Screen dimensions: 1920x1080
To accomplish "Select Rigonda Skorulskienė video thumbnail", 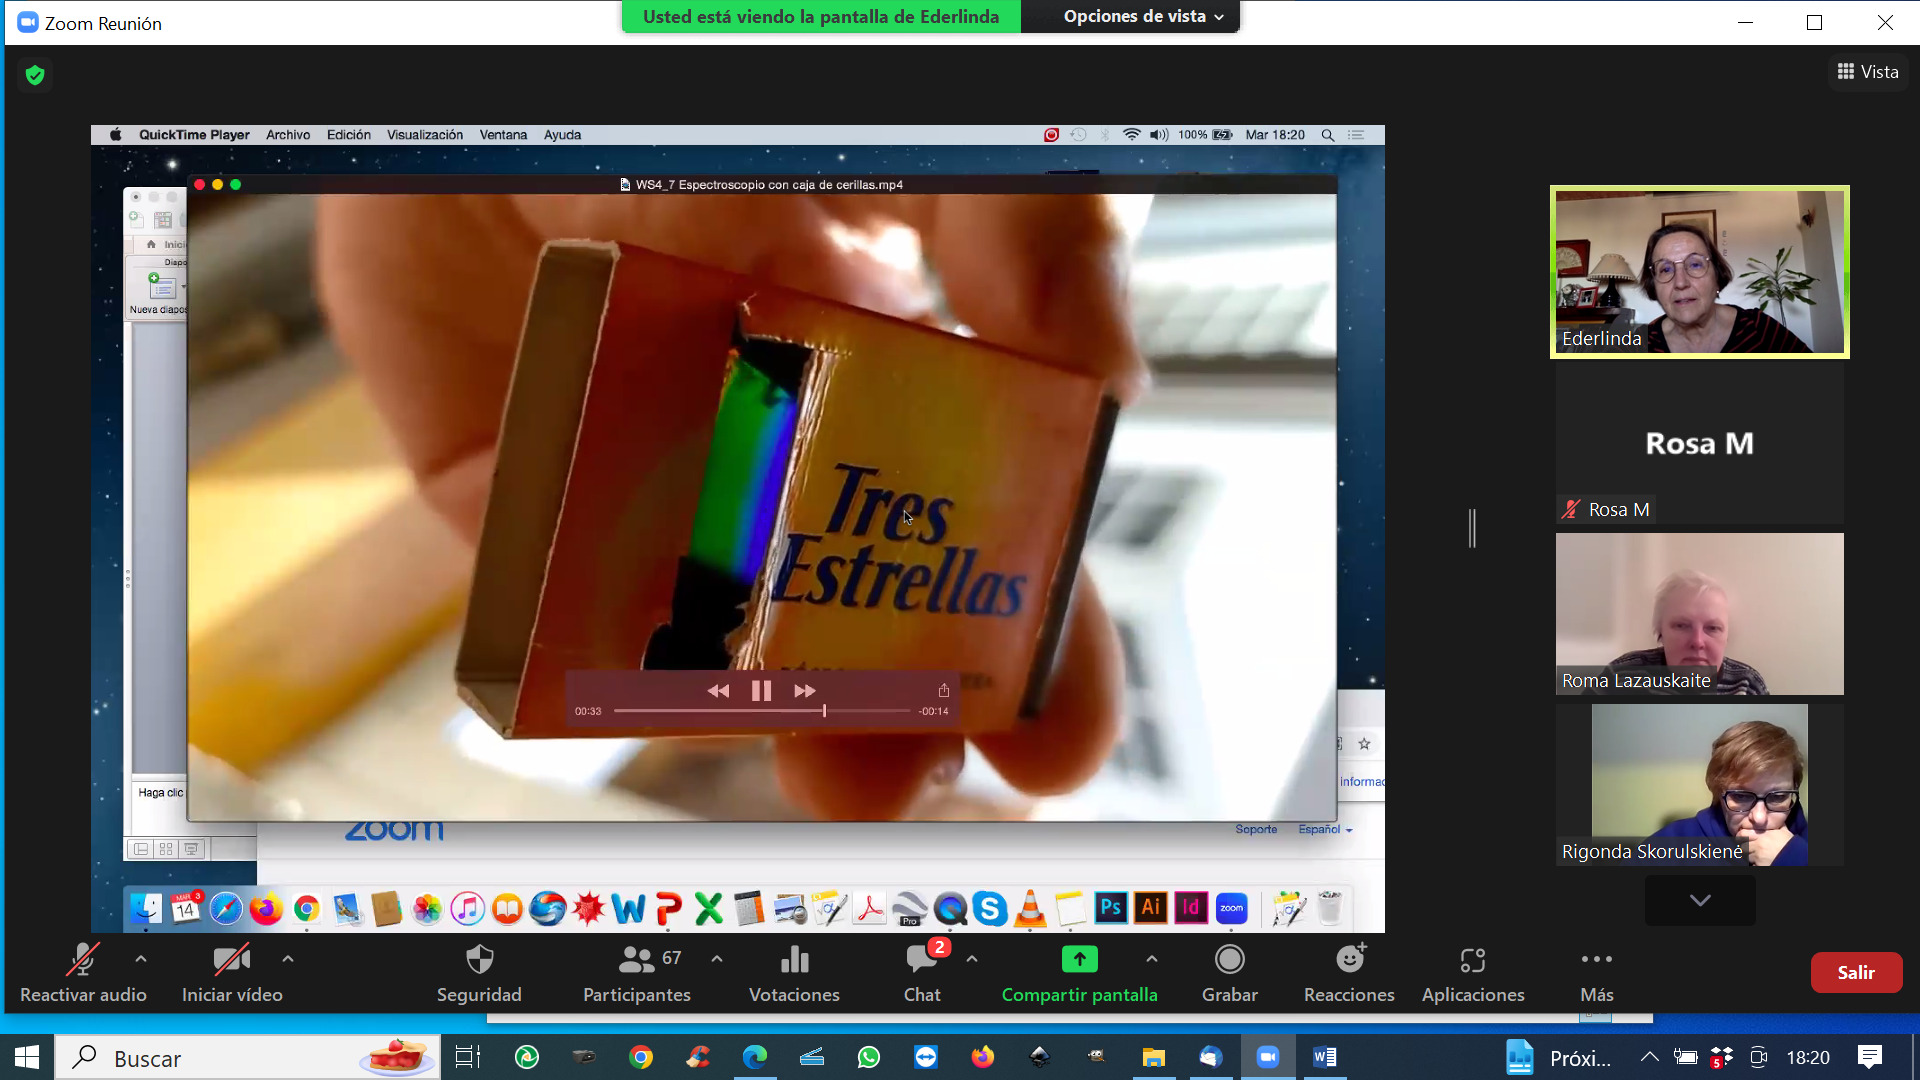I will click(x=1700, y=785).
